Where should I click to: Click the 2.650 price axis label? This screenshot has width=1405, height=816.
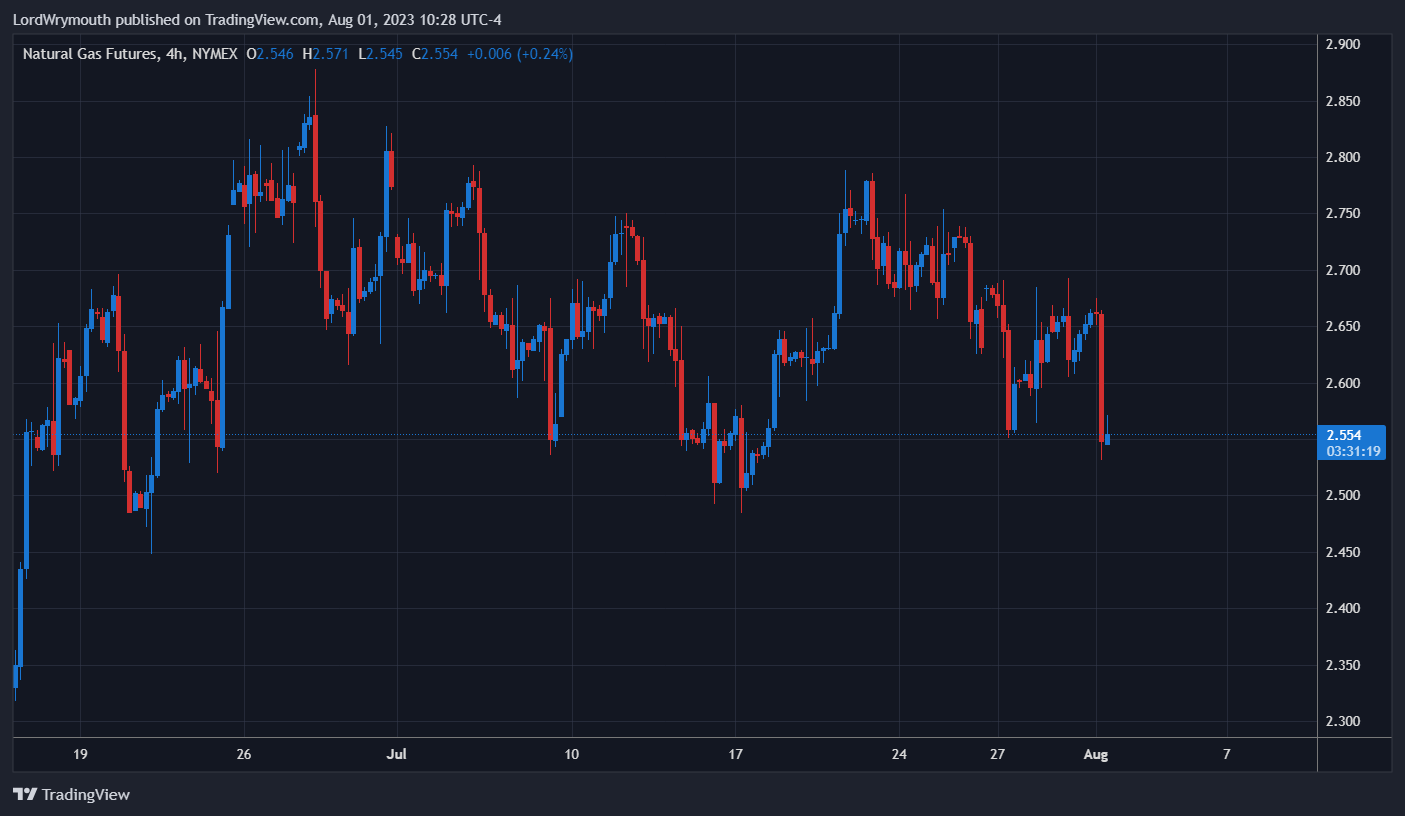pos(1343,326)
